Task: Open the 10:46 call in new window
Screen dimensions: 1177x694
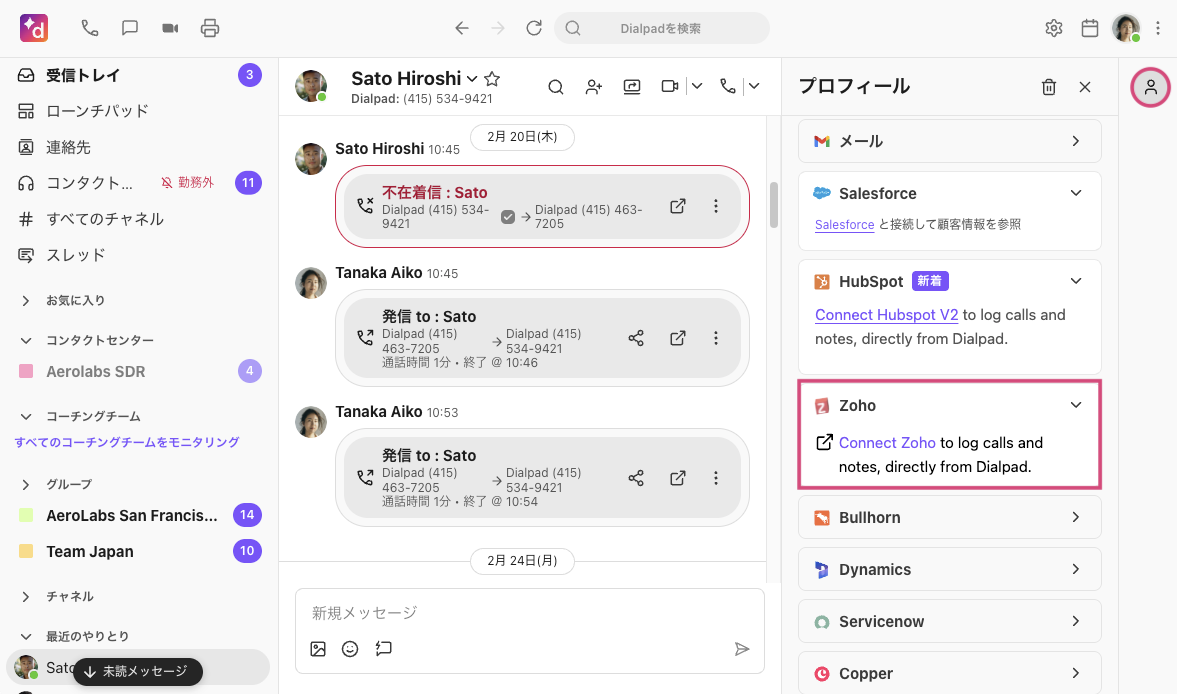Action: (678, 338)
